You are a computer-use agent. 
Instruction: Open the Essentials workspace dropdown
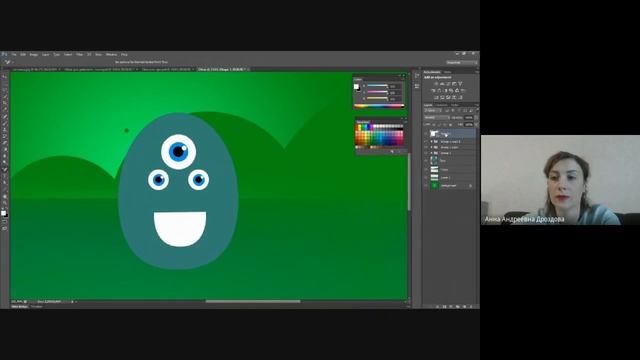coord(461,62)
